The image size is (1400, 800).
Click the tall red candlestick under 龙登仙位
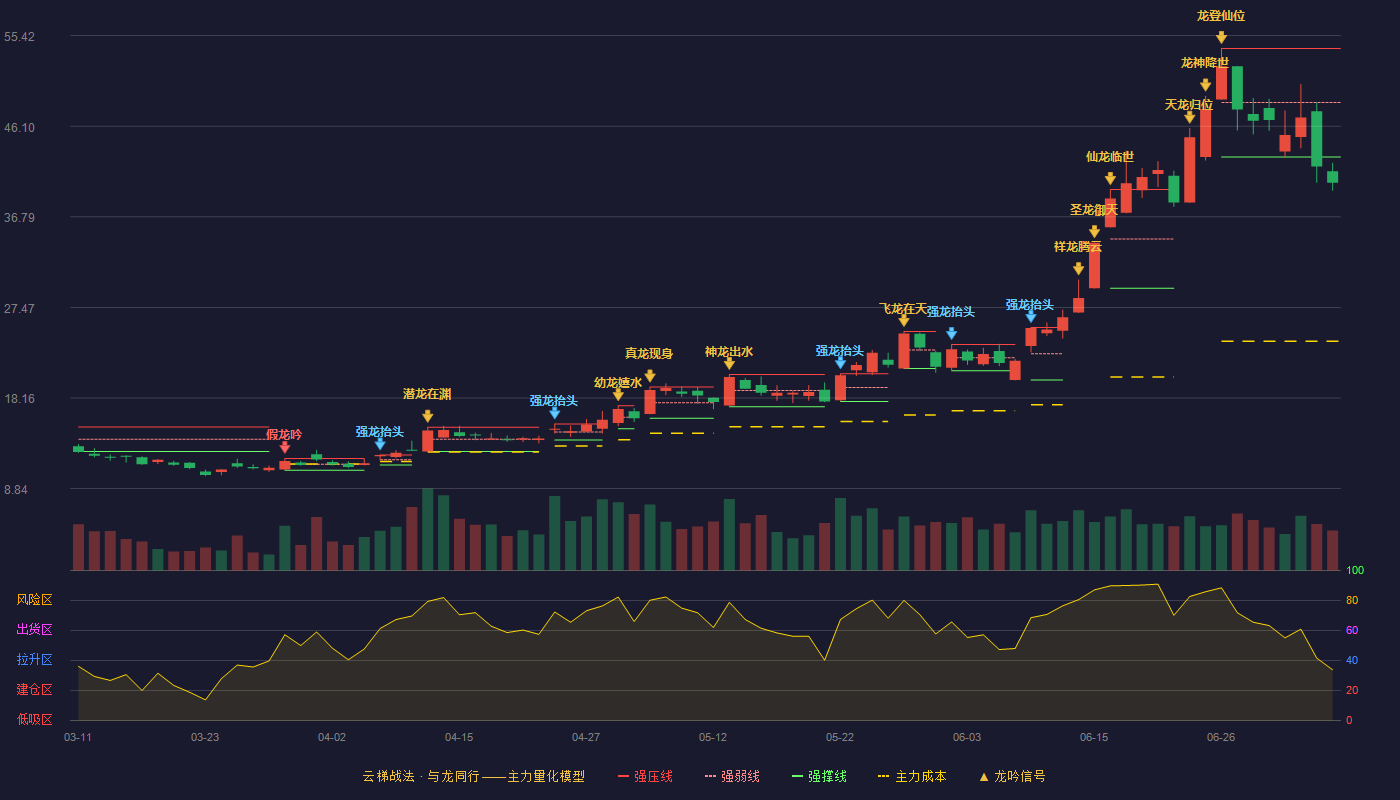pyautogui.click(x=1221, y=82)
